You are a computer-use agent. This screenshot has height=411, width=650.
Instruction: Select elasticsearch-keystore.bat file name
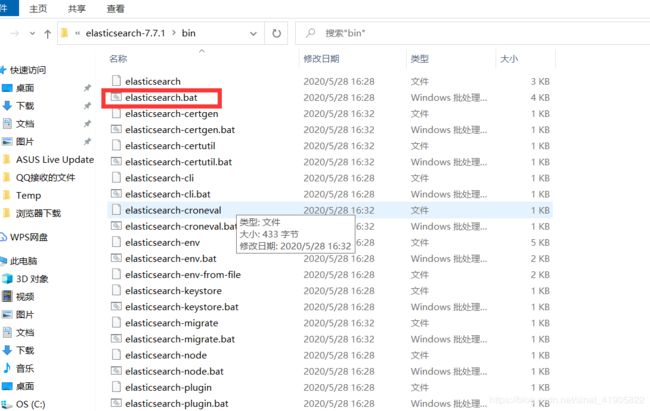[182, 307]
